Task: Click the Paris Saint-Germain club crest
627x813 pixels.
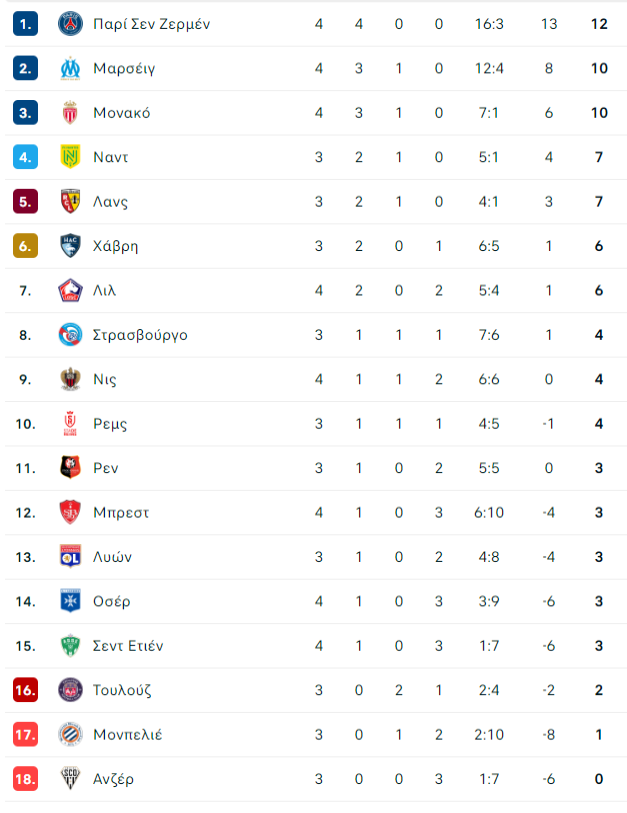Action: 70,24
